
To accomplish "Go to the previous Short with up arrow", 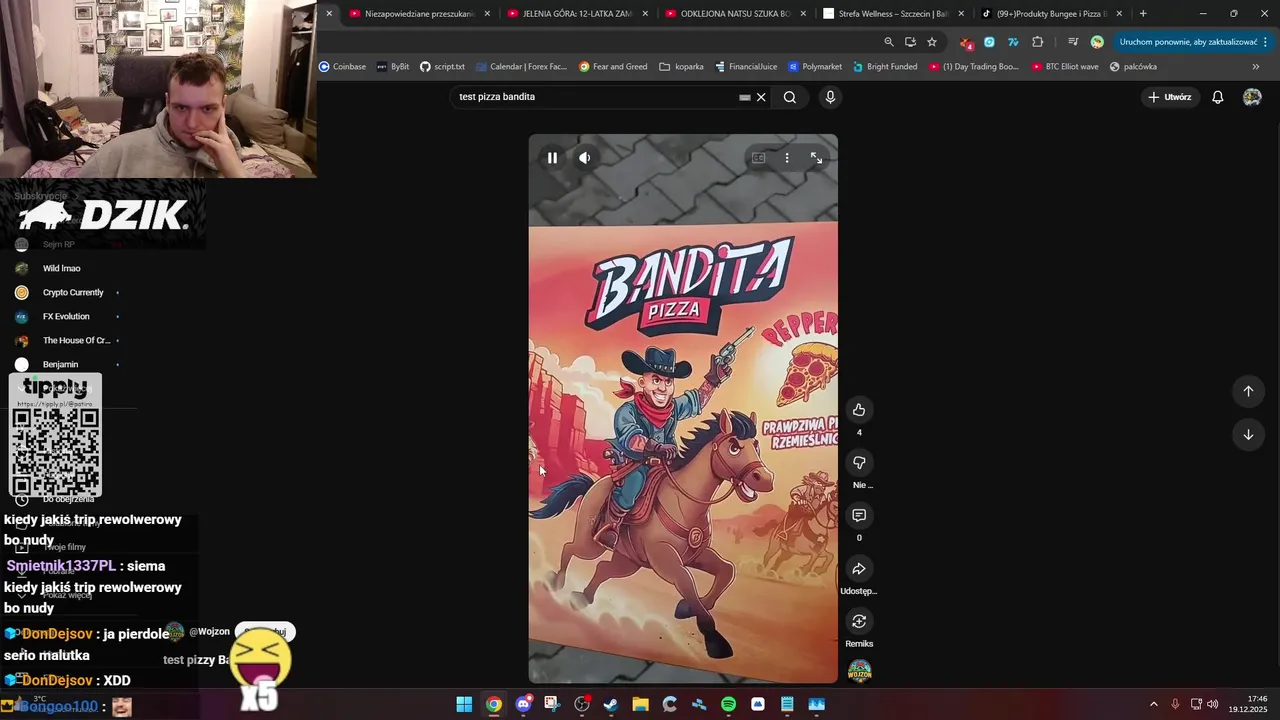I will point(1248,391).
